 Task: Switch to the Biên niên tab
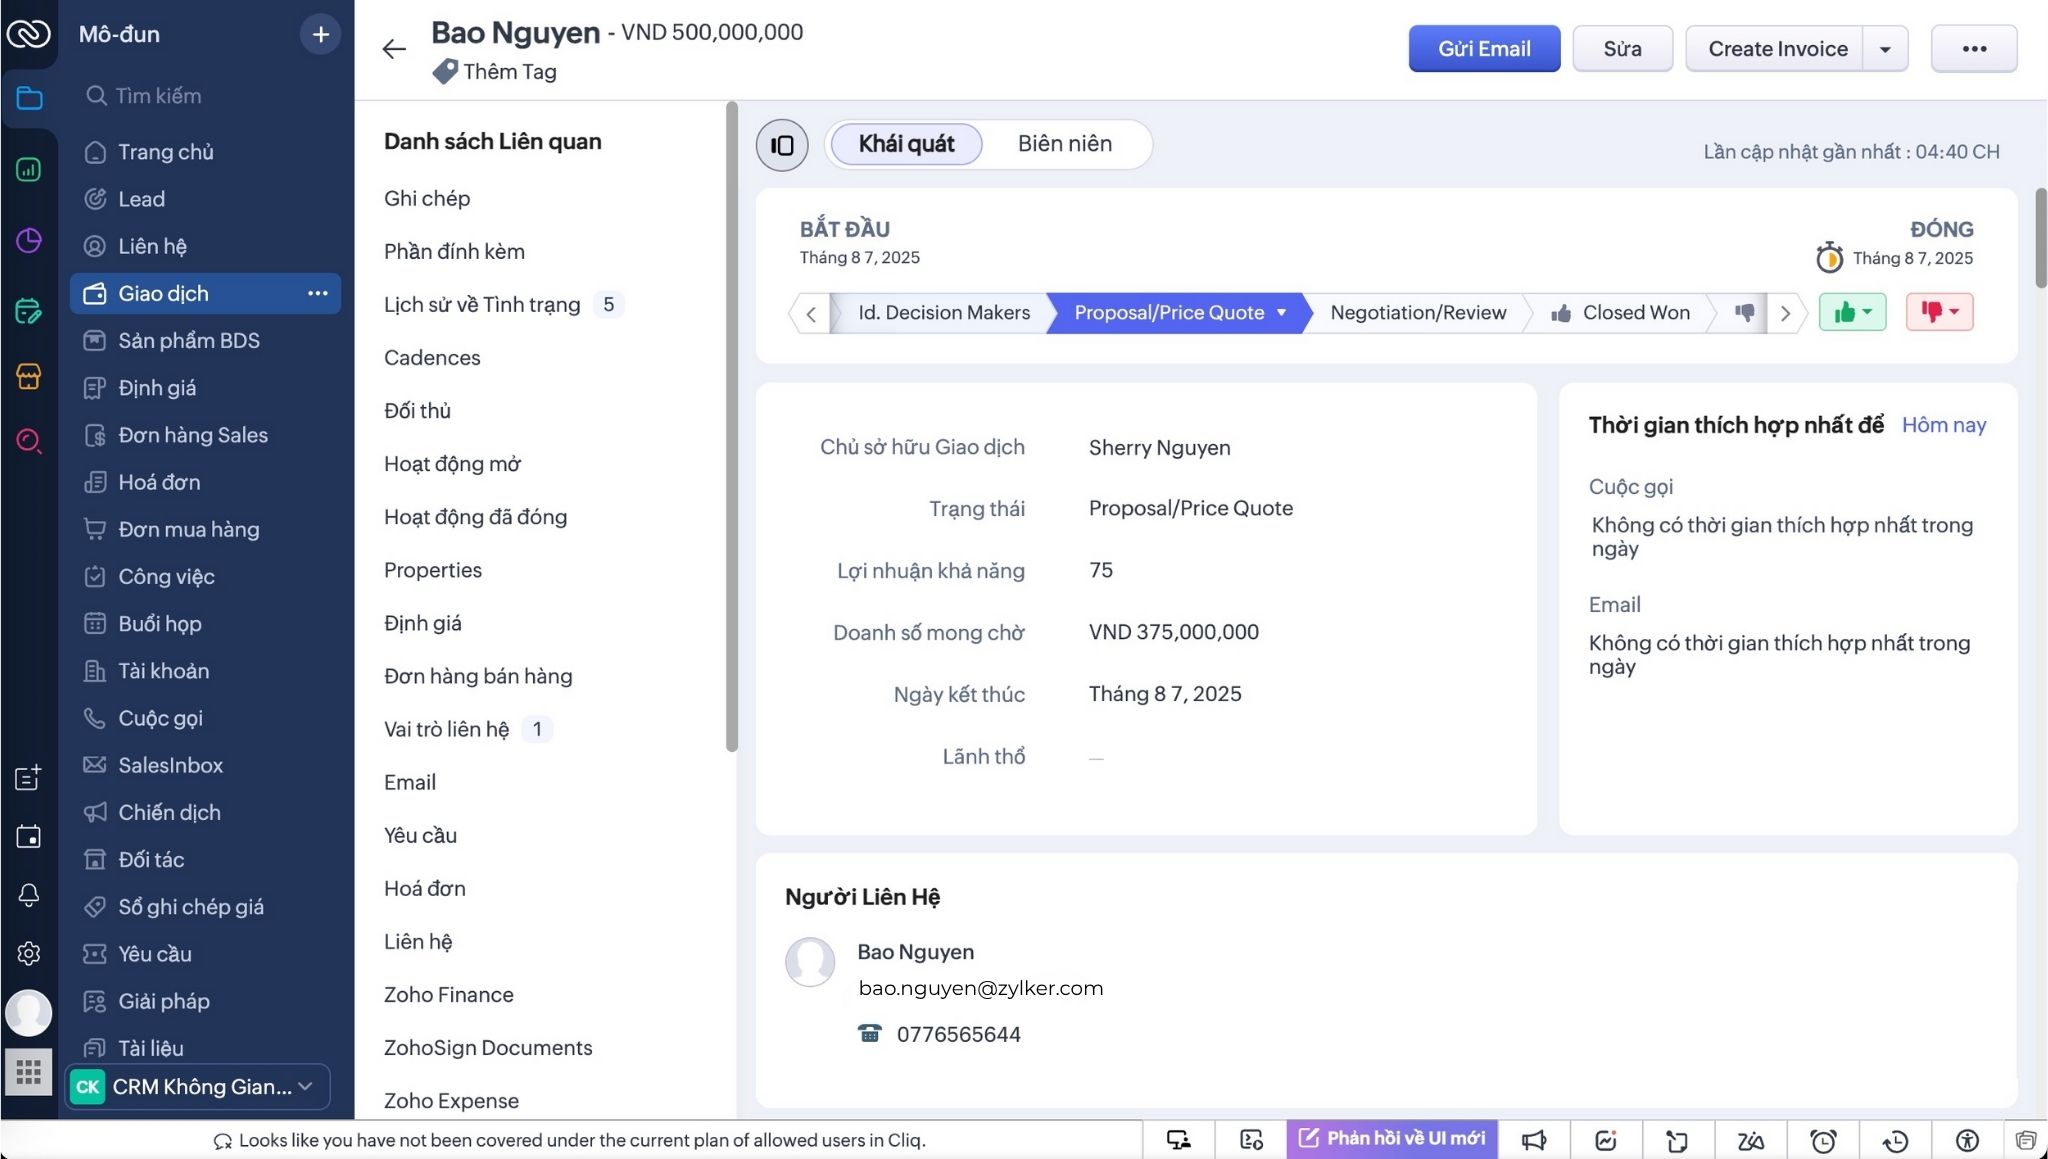pos(1064,144)
